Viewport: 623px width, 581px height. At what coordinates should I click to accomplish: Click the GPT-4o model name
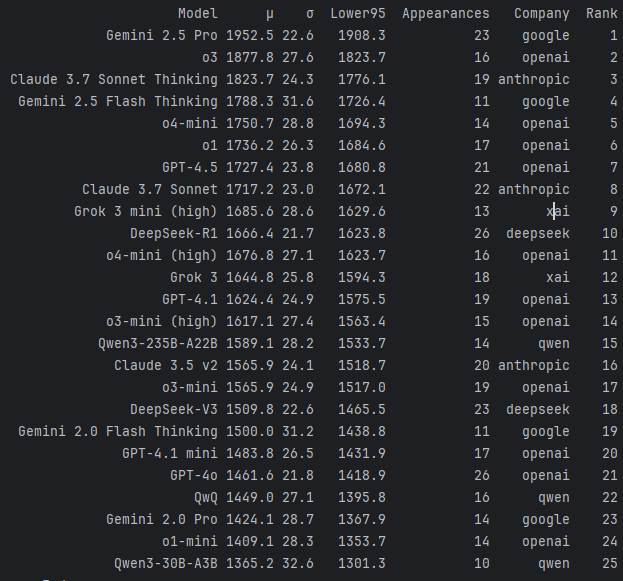[x=194, y=476]
